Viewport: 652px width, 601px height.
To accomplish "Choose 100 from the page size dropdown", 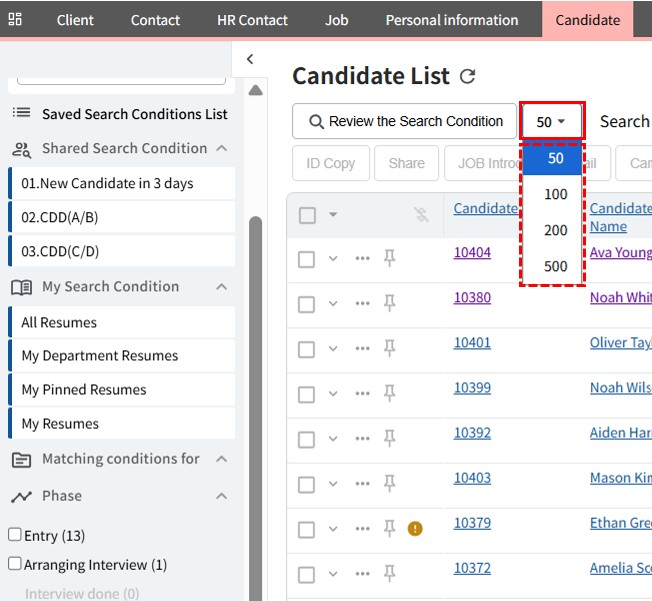I will [556, 194].
